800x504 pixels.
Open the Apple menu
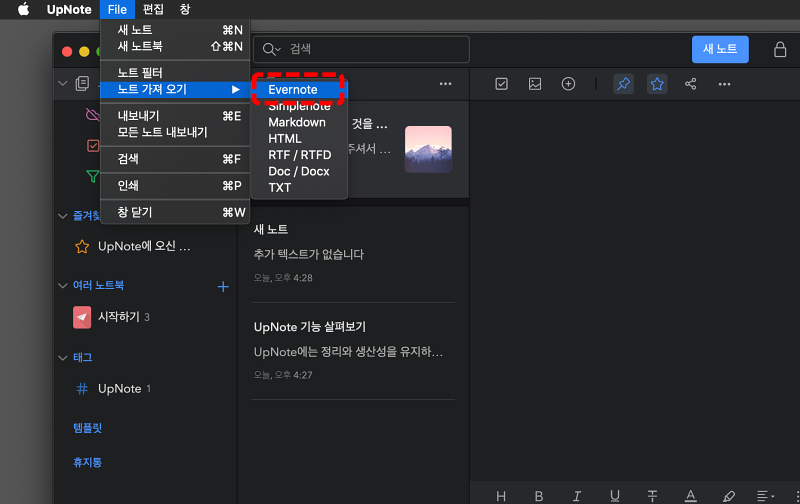(23, 9)
